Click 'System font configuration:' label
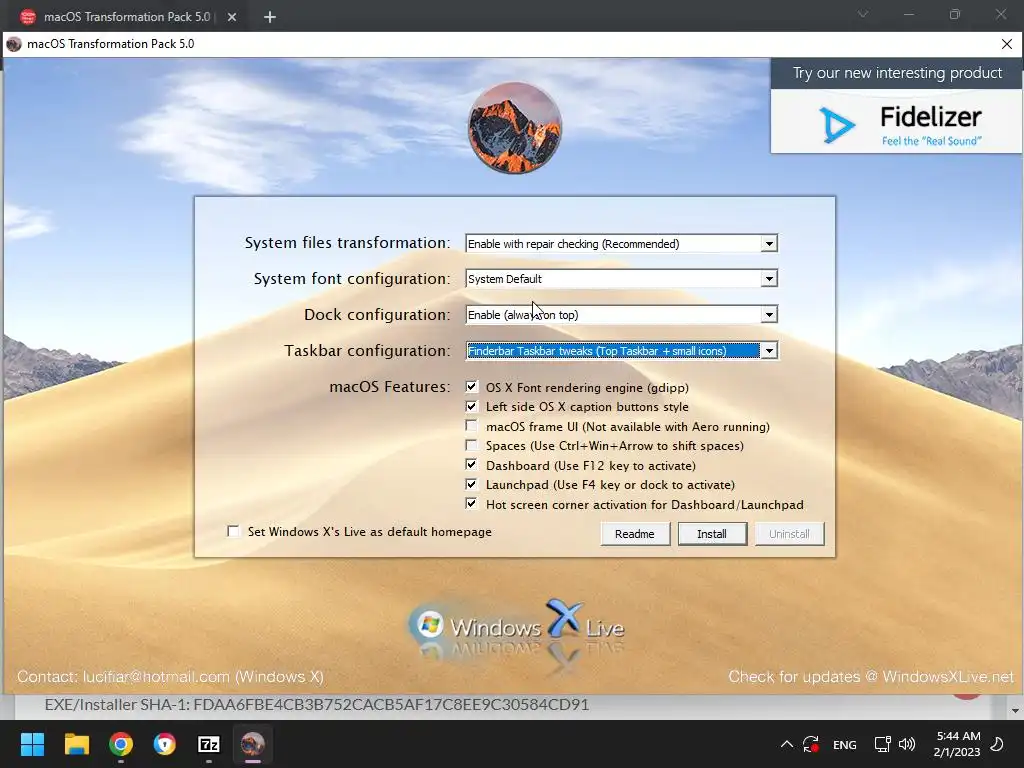 (x=352, y=279)
